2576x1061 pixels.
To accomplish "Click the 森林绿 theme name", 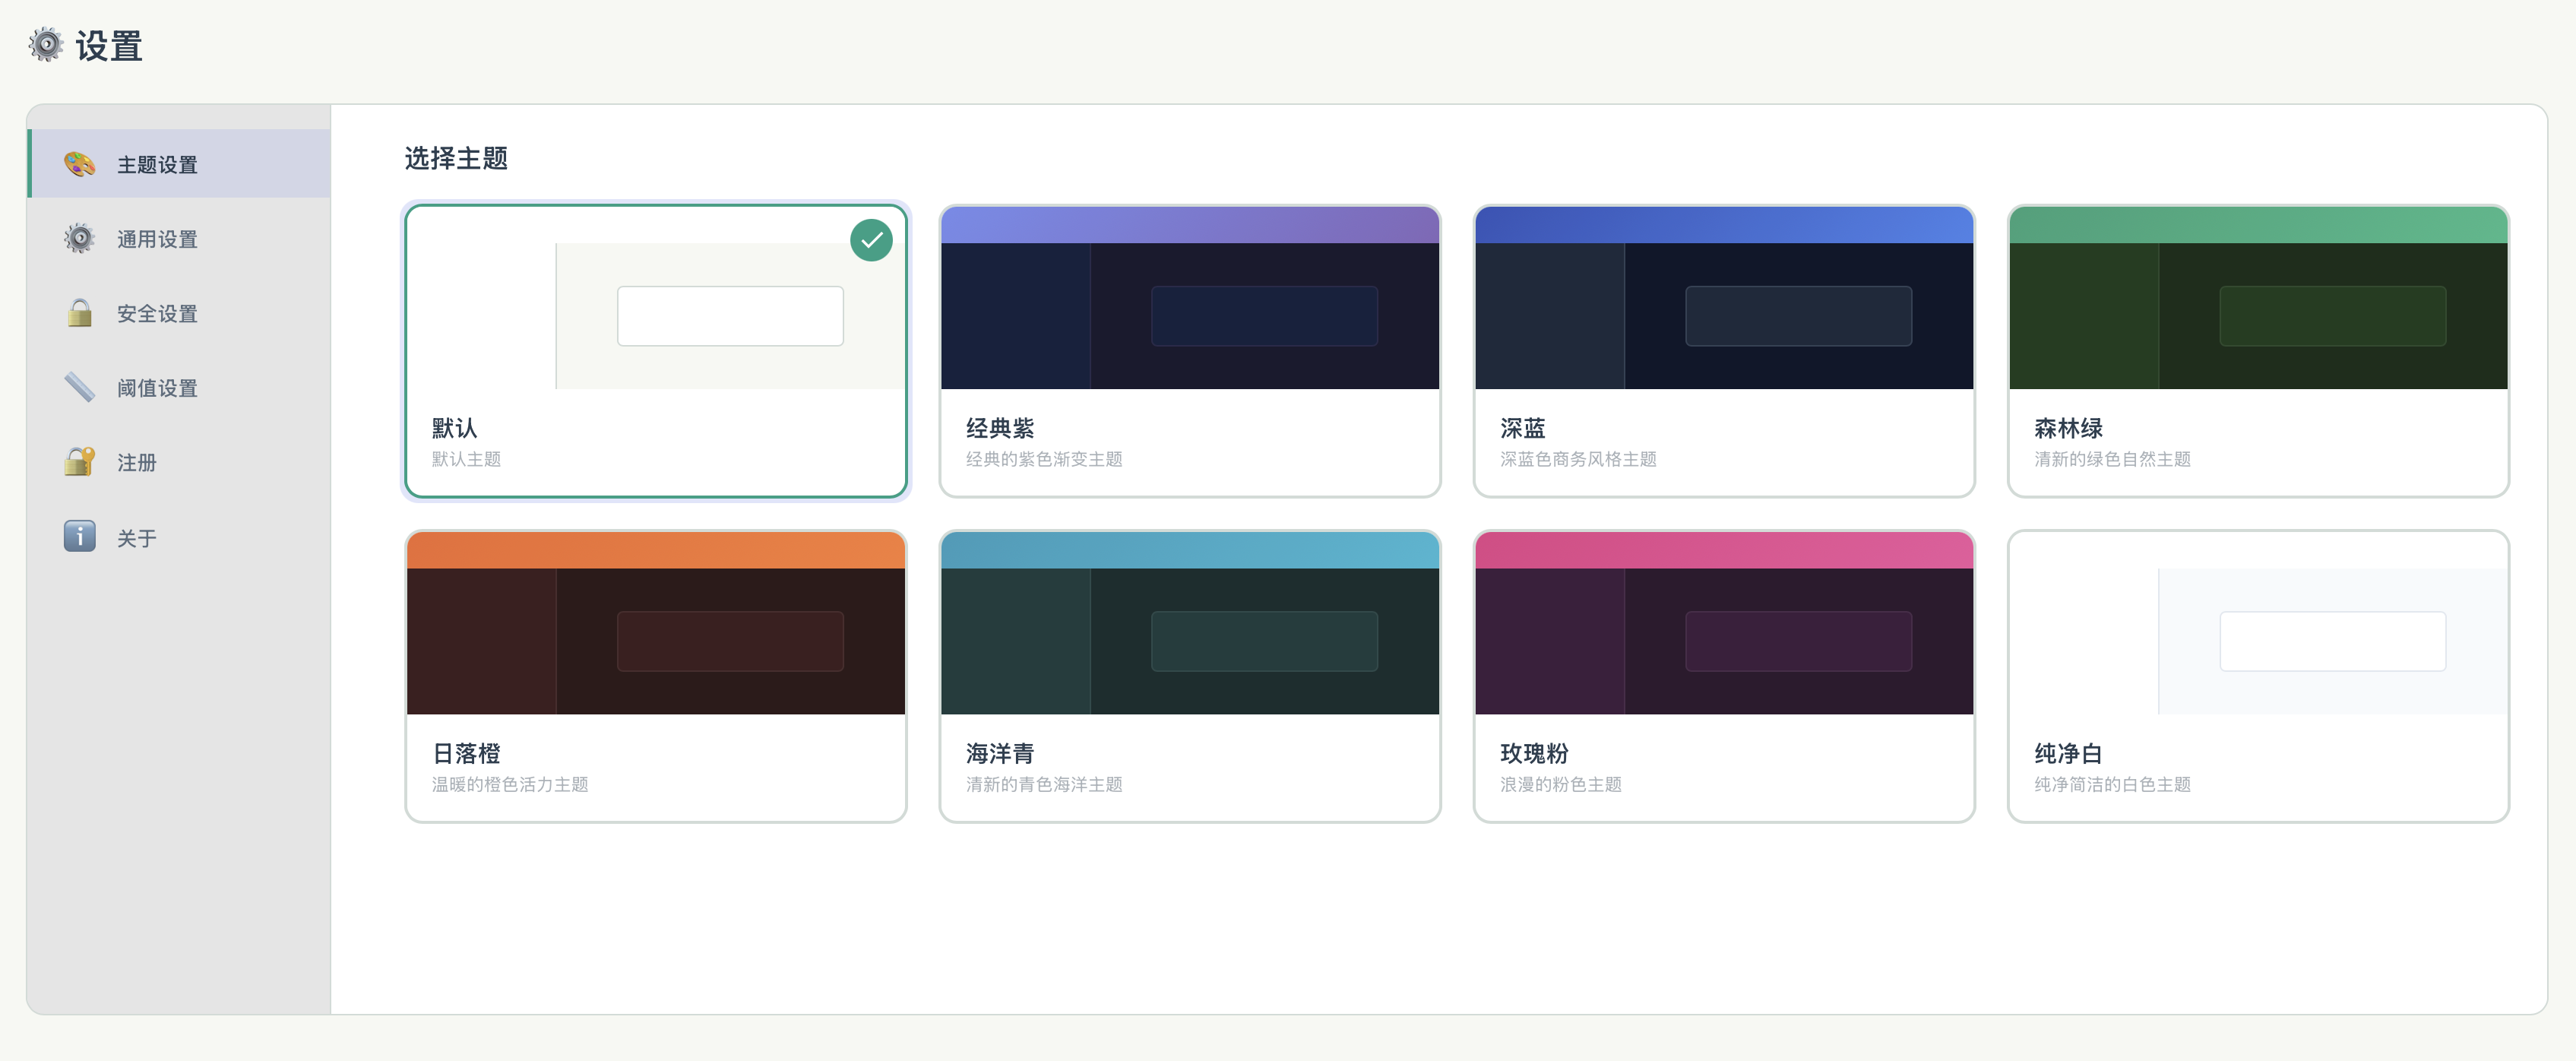I will 2068,428.
